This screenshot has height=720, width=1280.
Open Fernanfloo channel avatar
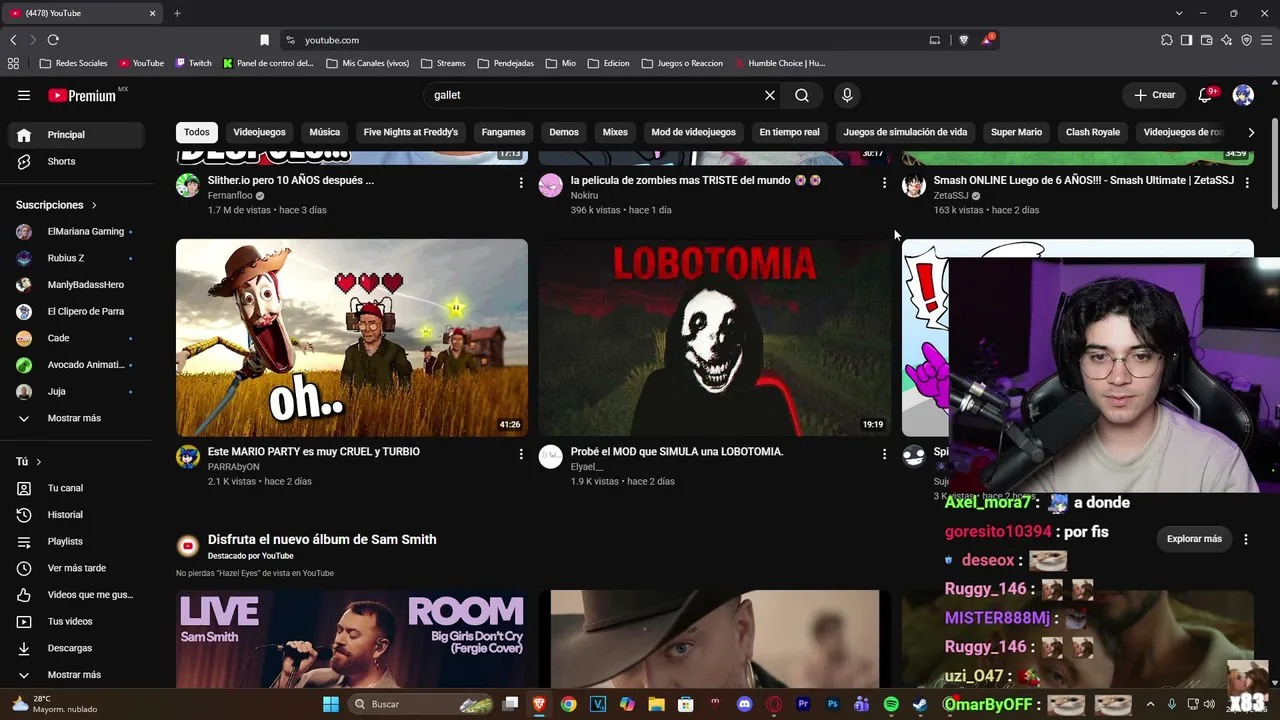coord(188,185)
